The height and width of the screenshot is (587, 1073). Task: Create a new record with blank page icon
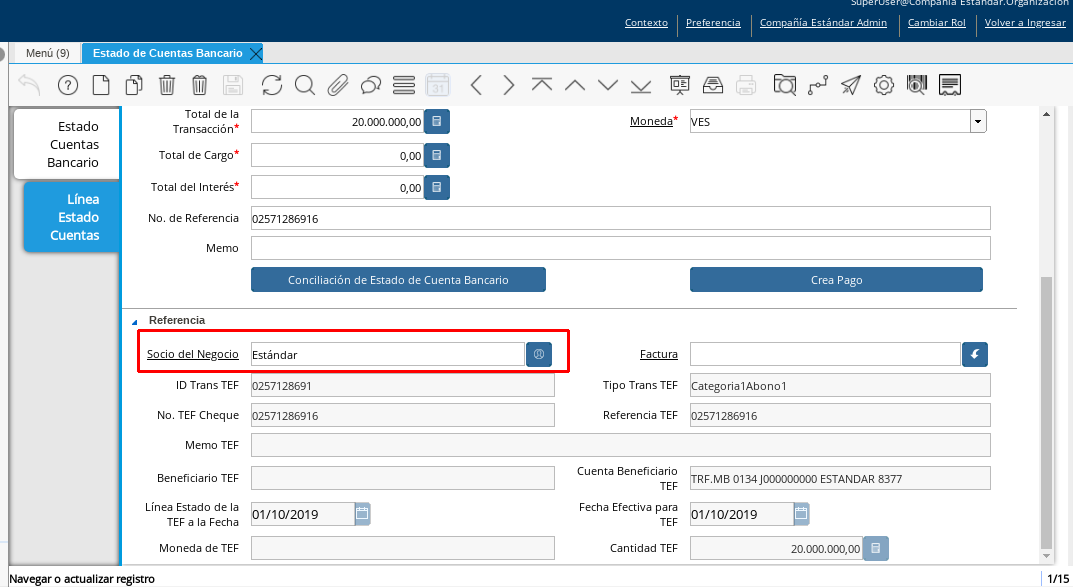pos(101,85)
